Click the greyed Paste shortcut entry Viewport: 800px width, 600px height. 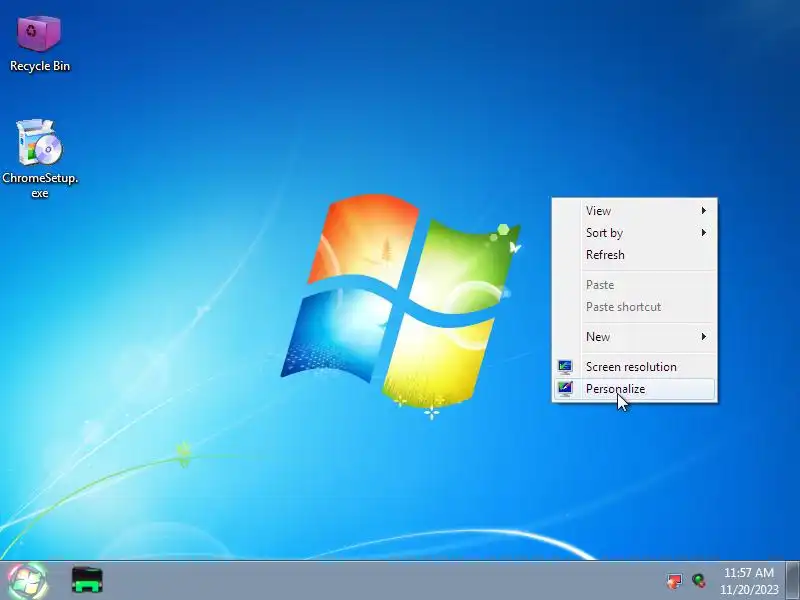click(635, 307)
